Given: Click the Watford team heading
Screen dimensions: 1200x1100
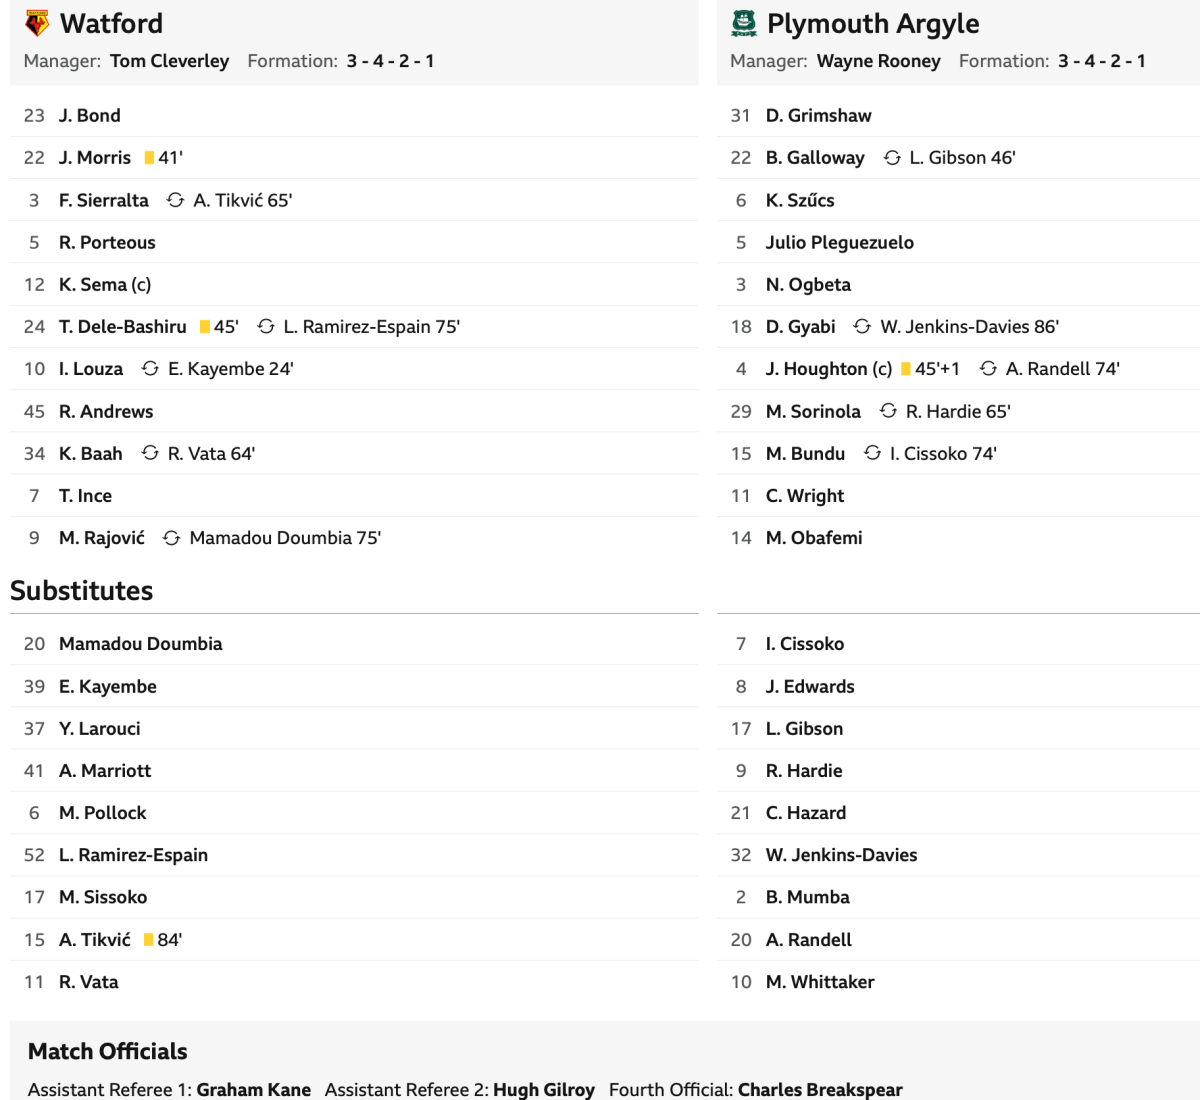Looking at the screenshot, I should (111, 23).
